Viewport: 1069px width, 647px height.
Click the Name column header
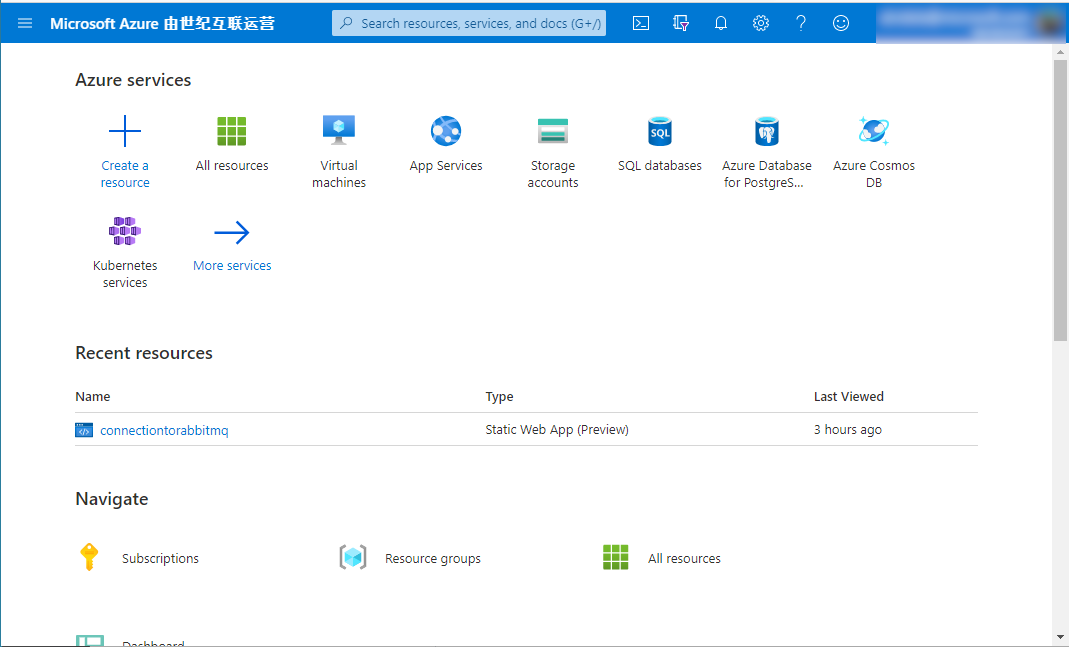93,397
